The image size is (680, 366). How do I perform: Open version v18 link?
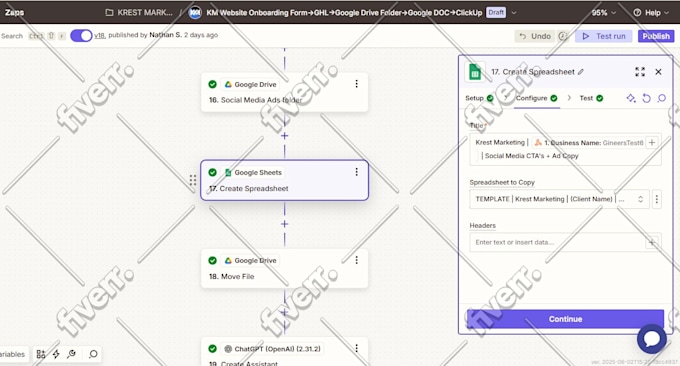pos(99,36)
